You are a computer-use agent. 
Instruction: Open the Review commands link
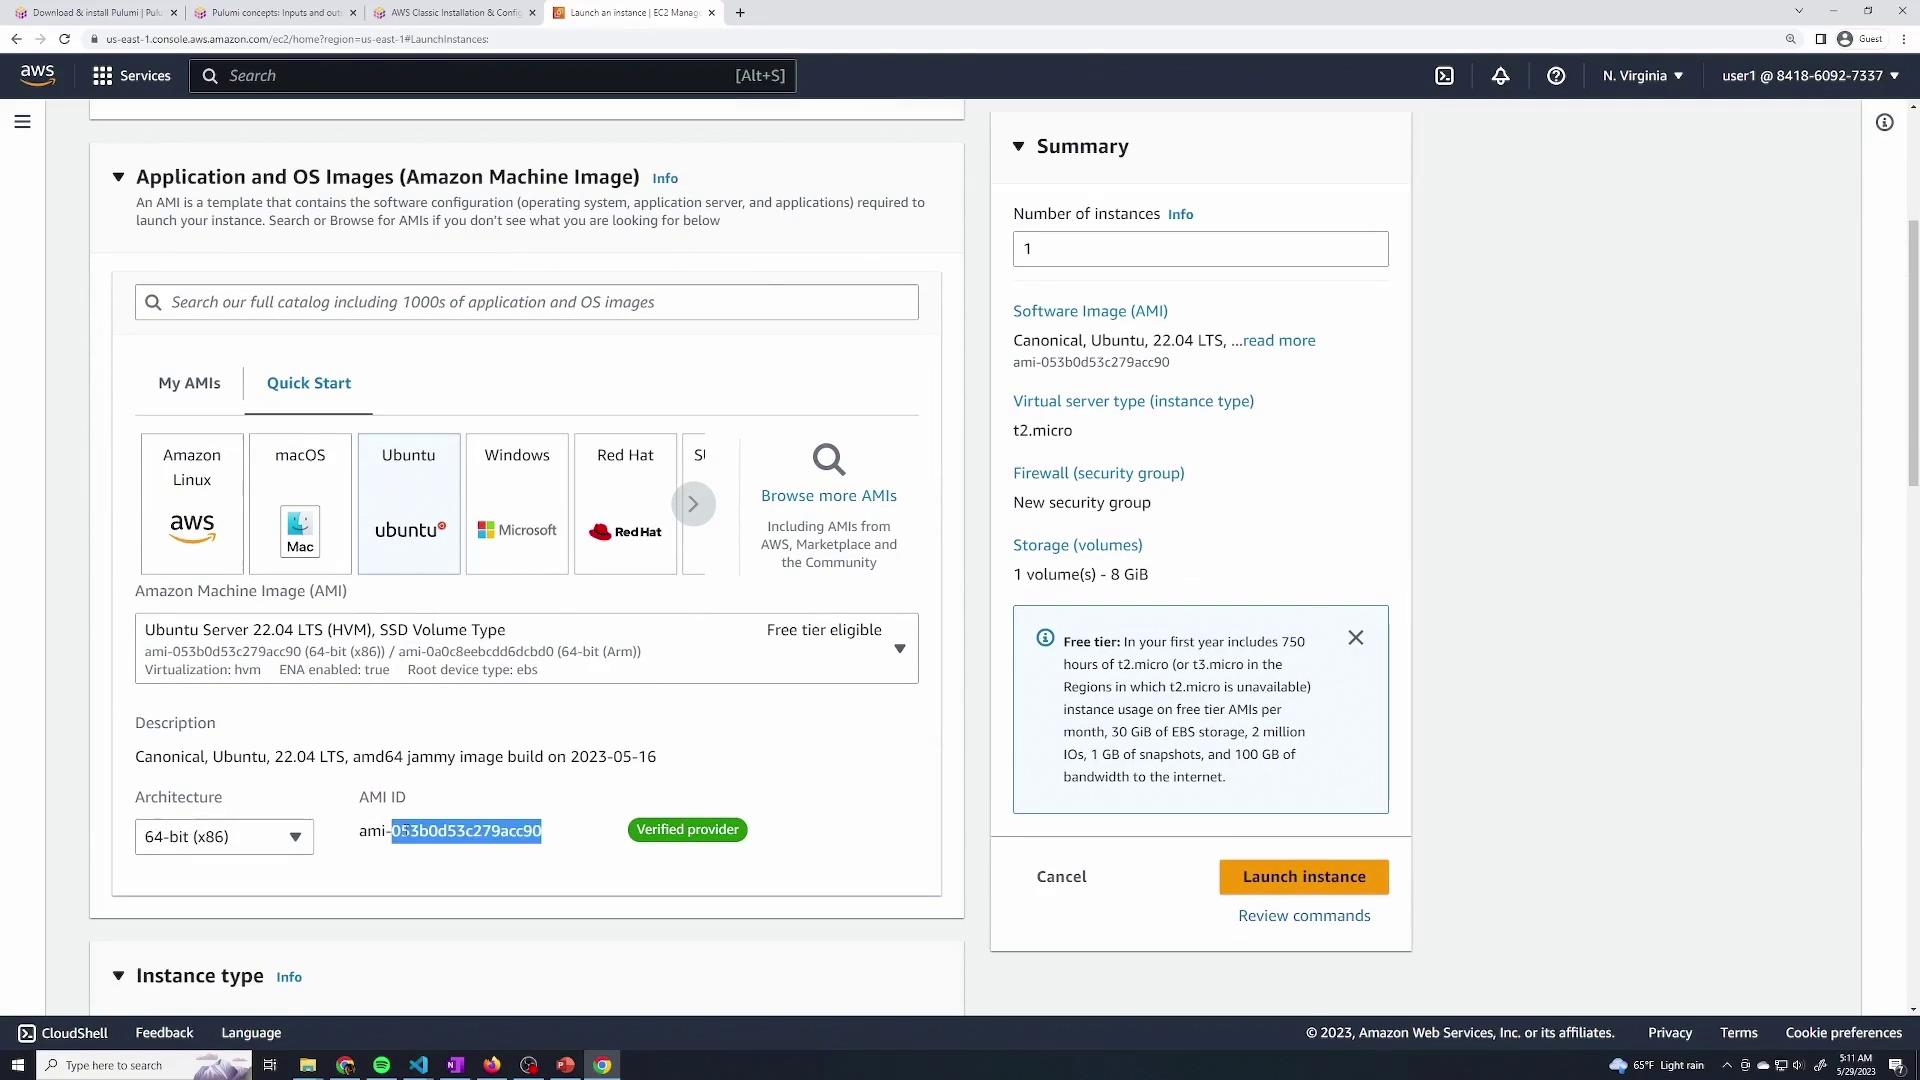pyautogui.click(x=1303, y=916)
